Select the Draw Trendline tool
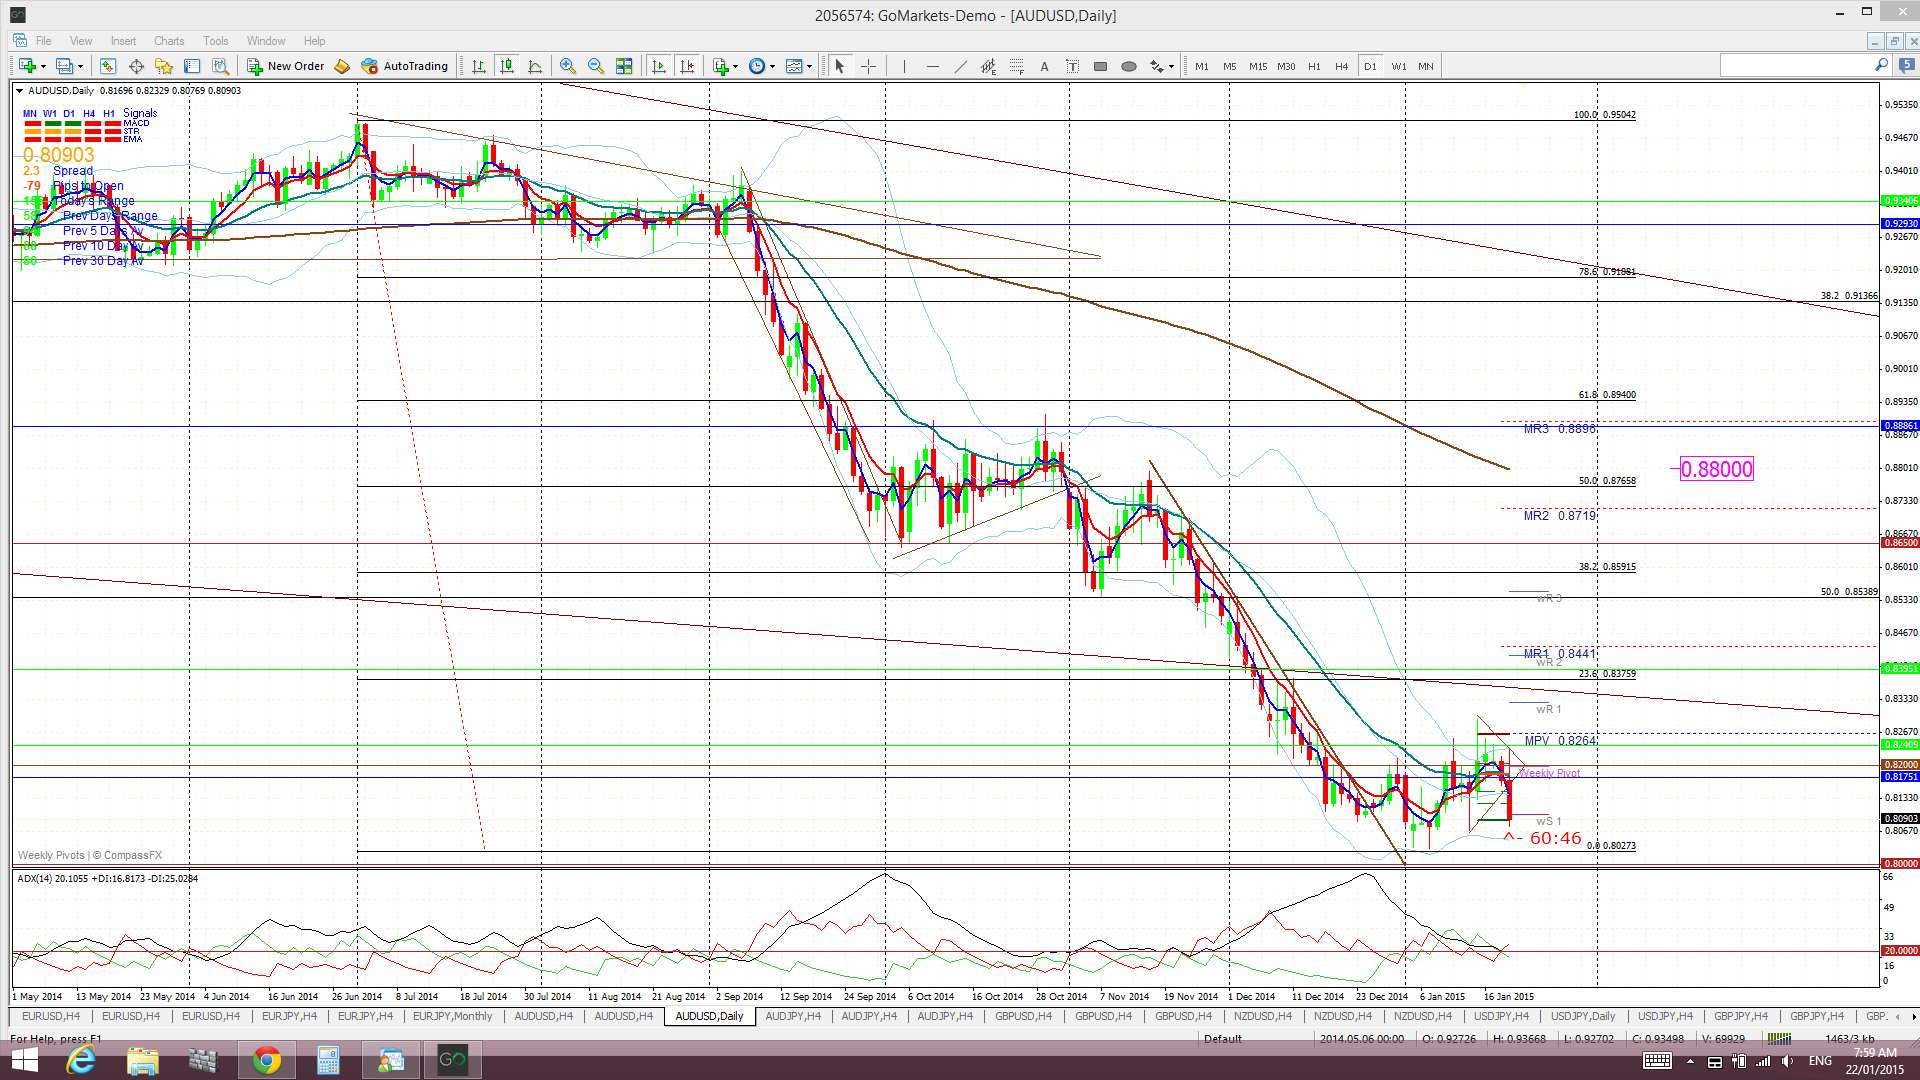1920x1080 pixels. (x=960, y=66)
